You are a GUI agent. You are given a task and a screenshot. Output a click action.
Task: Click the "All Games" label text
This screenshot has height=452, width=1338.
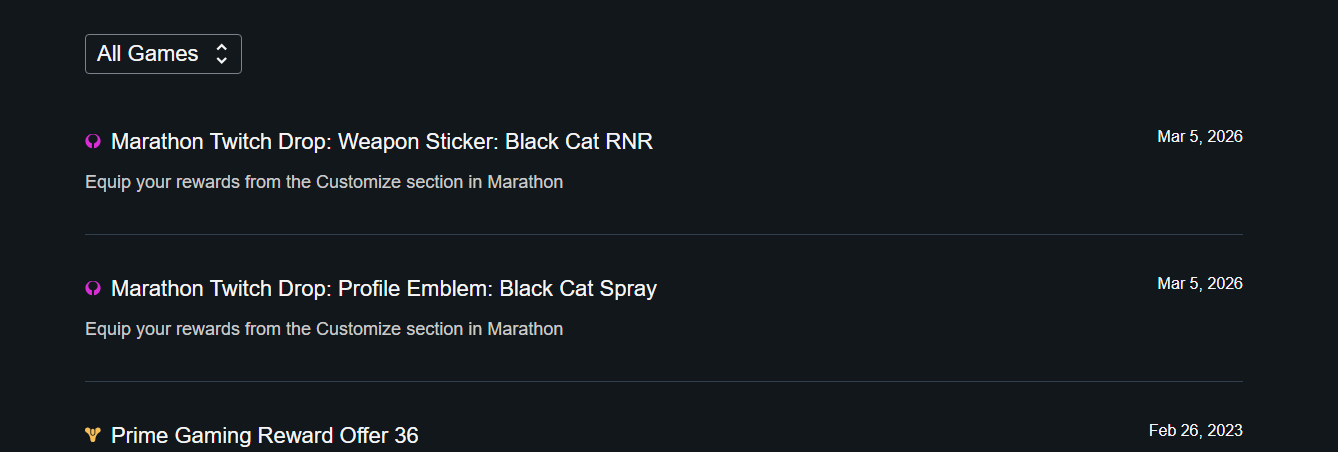coord(147,54)
